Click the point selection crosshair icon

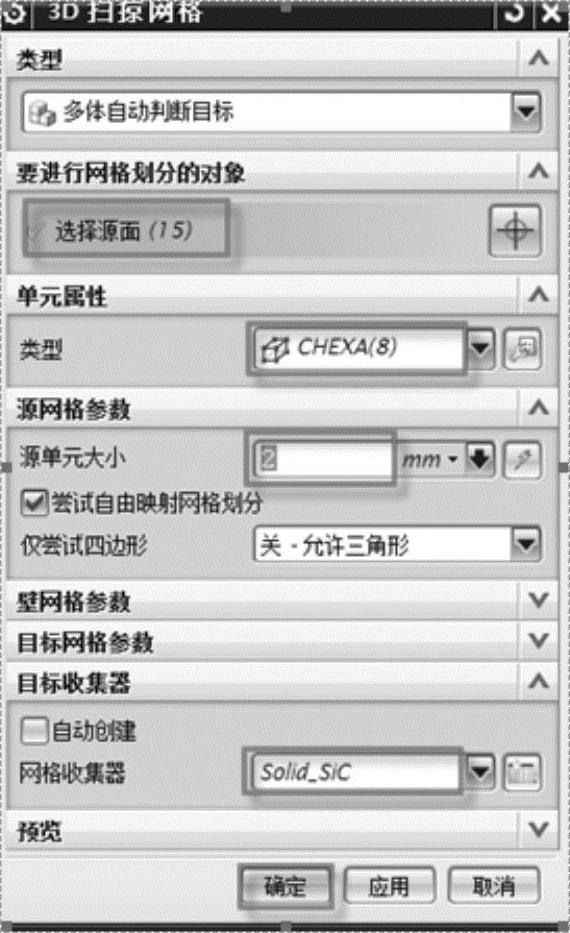pyautogui.click(x=515, y=230)
